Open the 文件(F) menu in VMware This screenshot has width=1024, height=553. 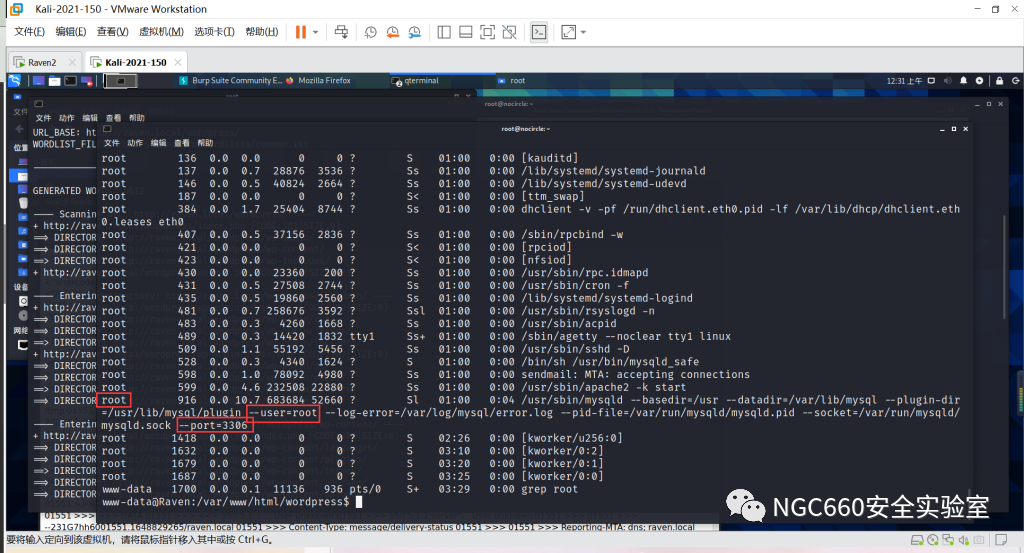coord(29,32)
